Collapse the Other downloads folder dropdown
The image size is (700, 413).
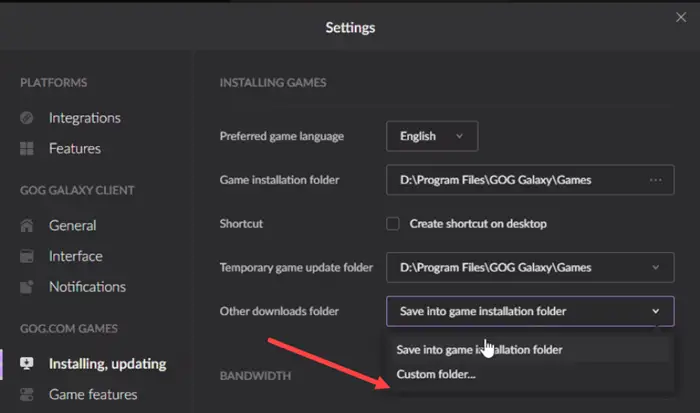point(655,311)
